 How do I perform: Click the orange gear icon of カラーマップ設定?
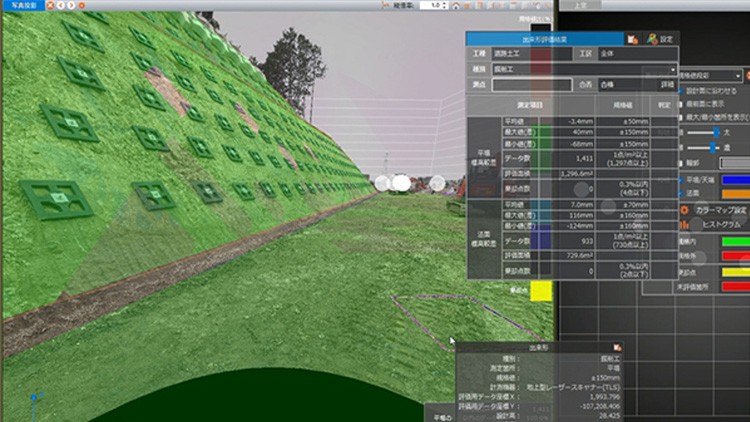pyautogui.click(x=684, y=210)
